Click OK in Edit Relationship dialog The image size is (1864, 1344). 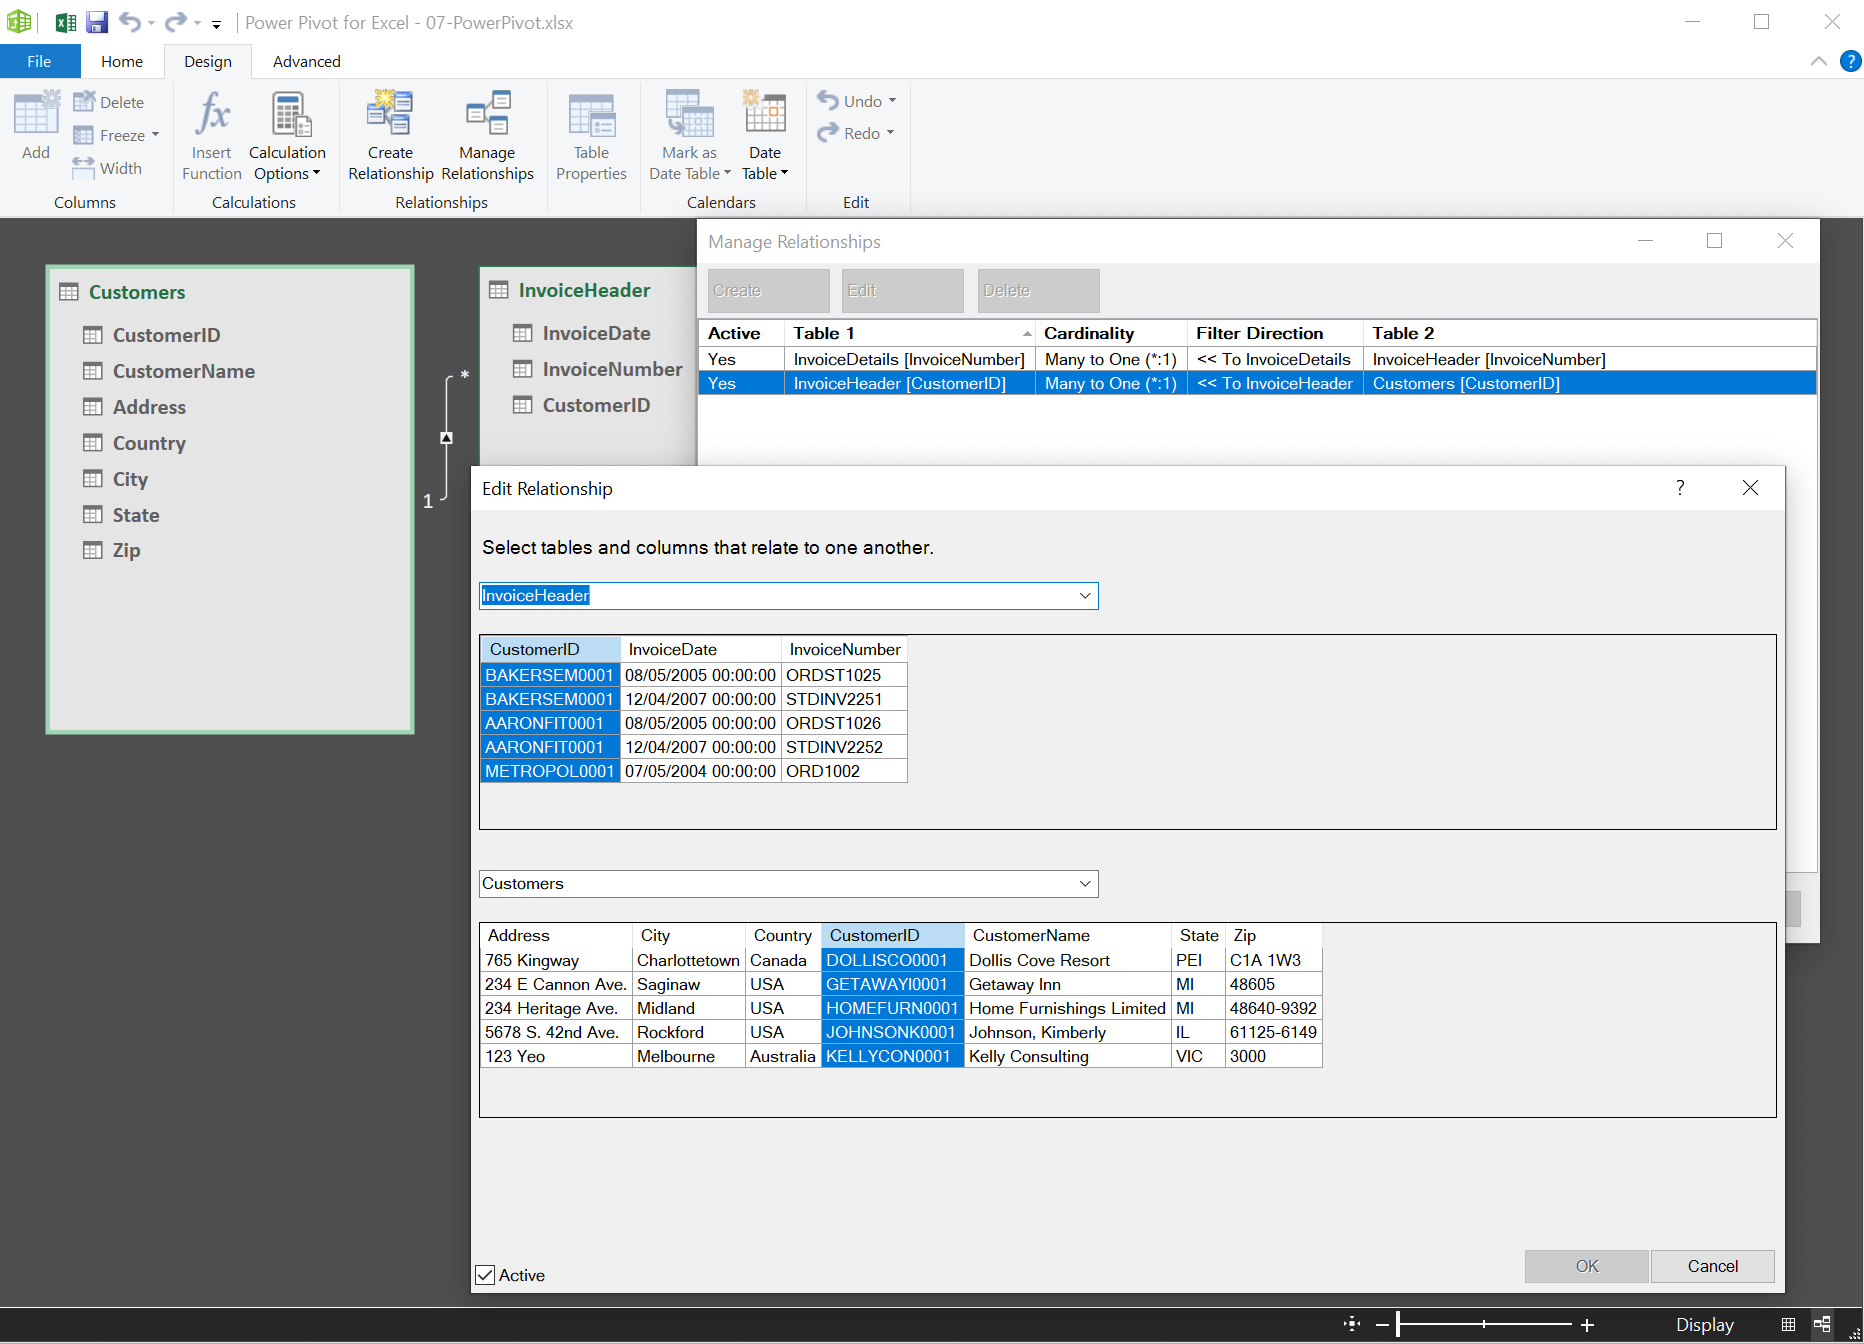point(1587,1266)
